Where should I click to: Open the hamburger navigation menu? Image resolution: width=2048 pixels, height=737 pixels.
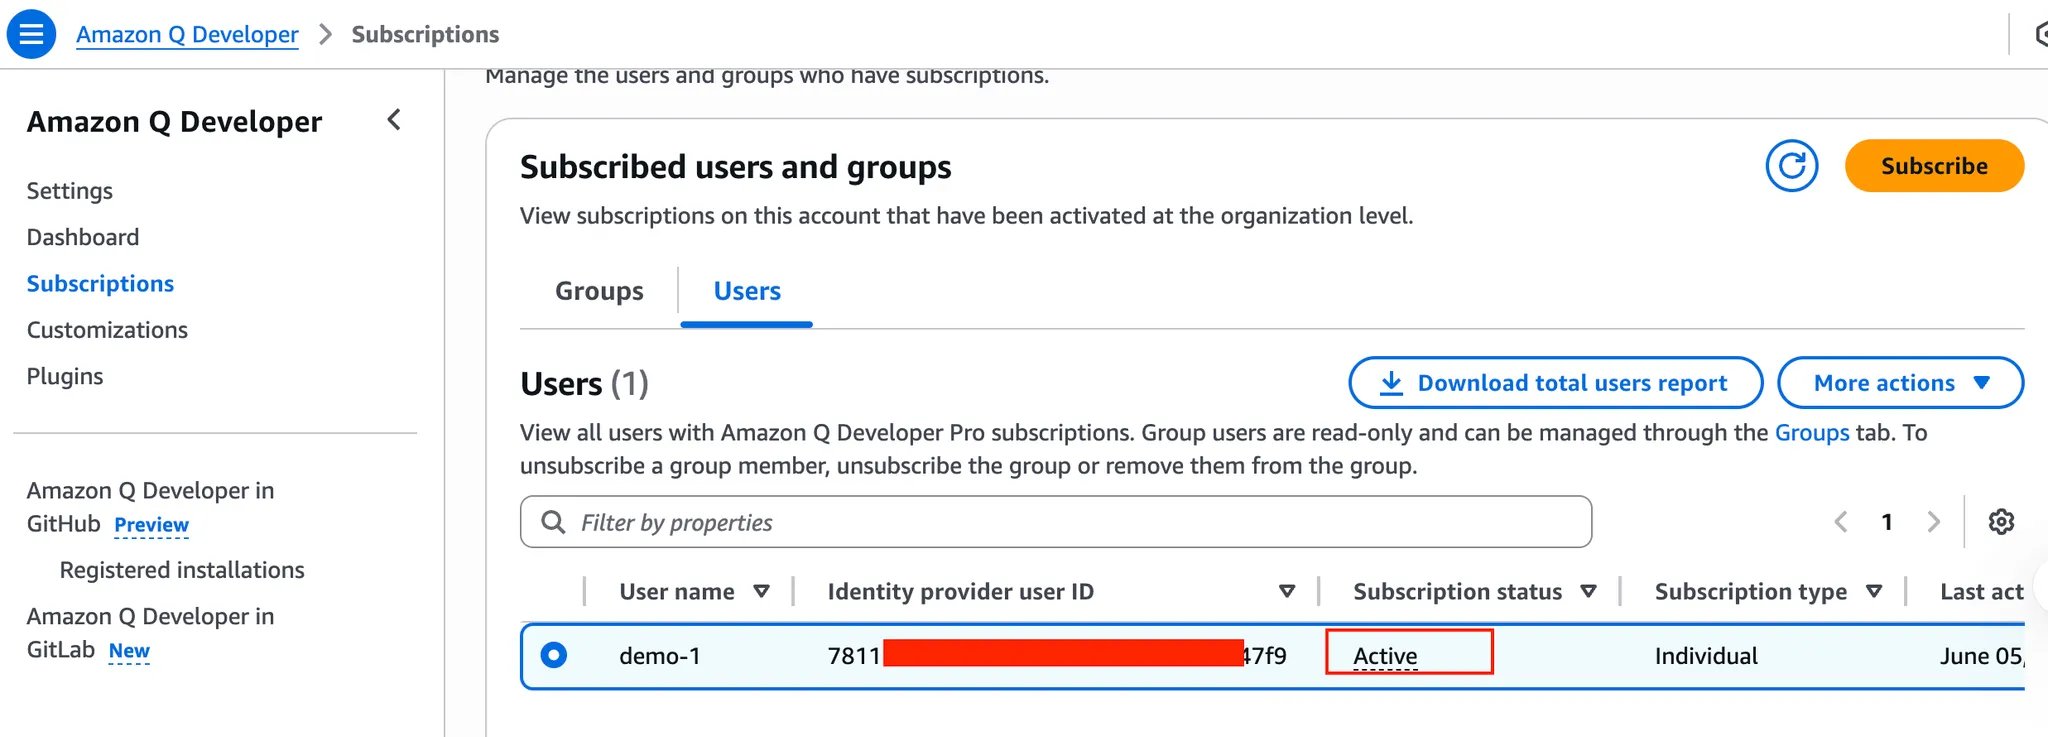pos(31,34)
